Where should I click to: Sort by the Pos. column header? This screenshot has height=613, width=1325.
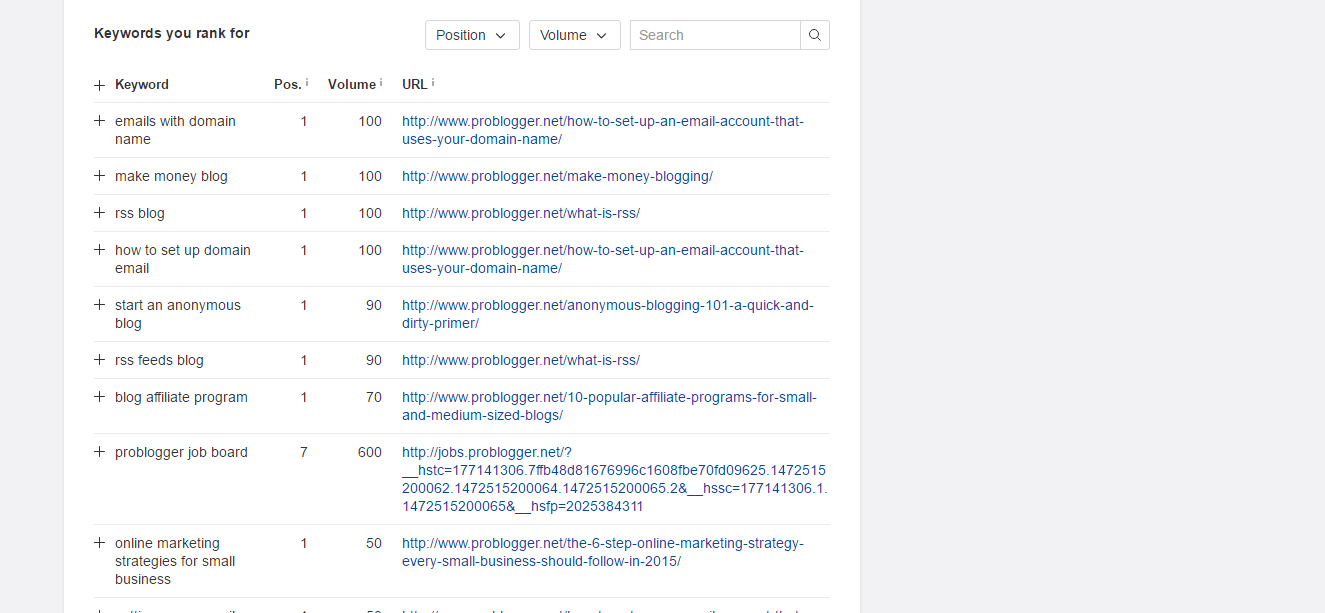[x=288, y=85]
